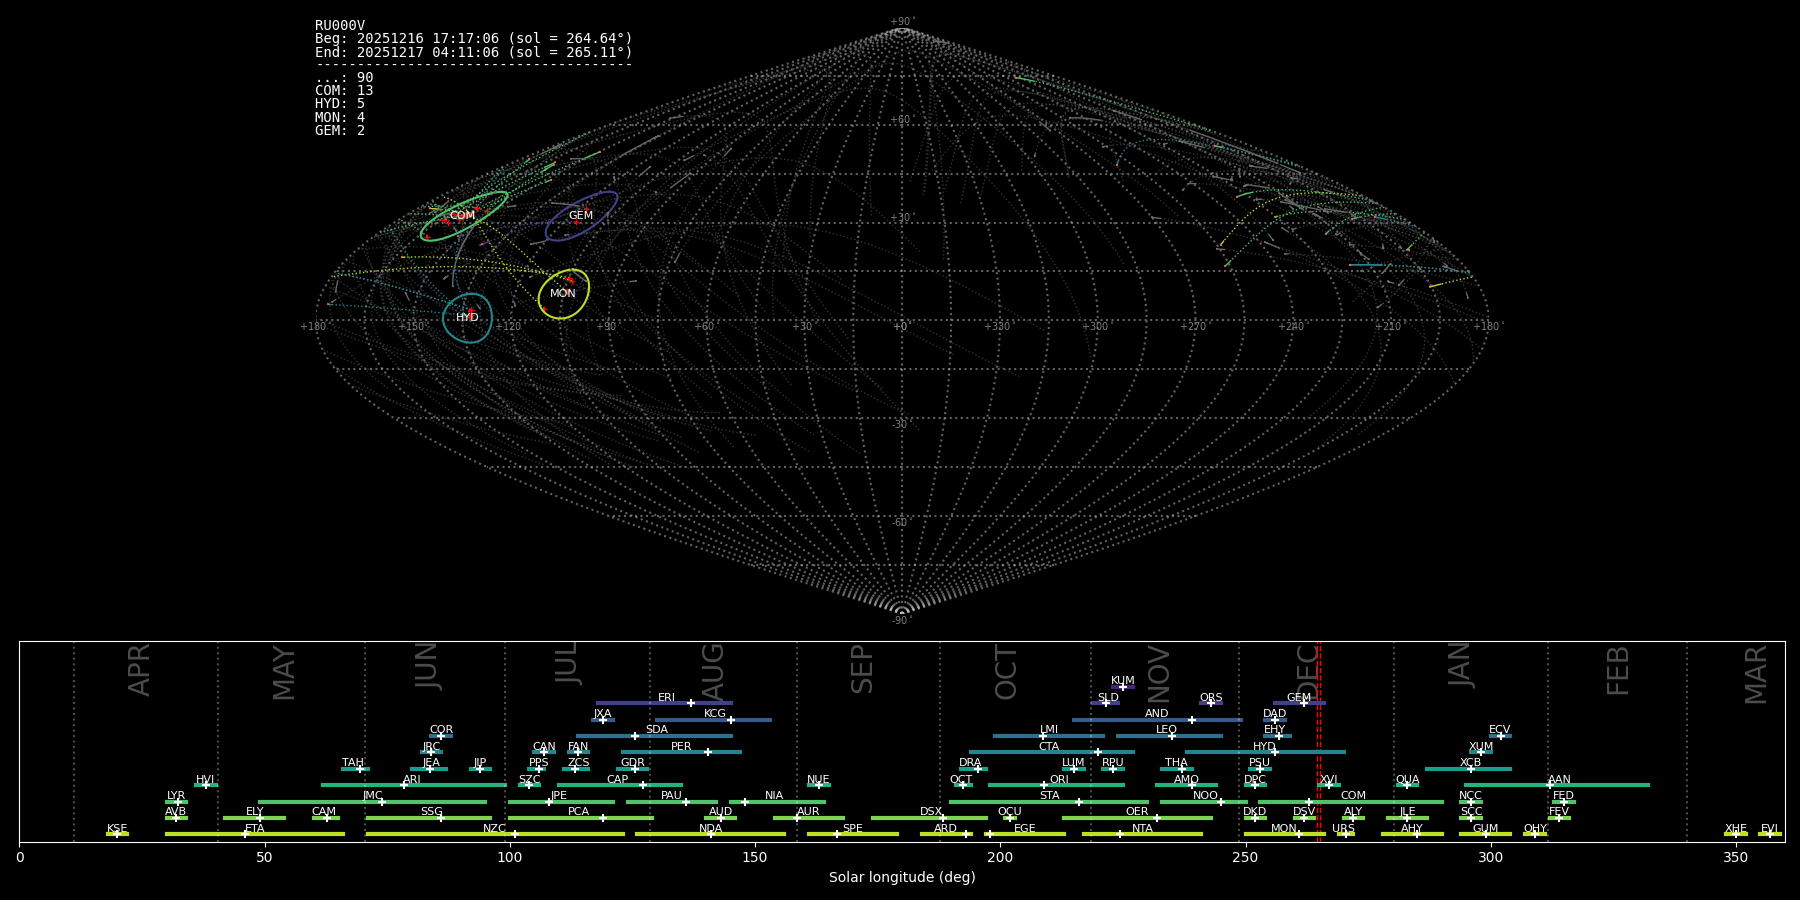This screenshot has width=1800, height=900.
Task: Click the XCB shower label in the timeline
Action: pyautogui.click(x=1470, y=763)
